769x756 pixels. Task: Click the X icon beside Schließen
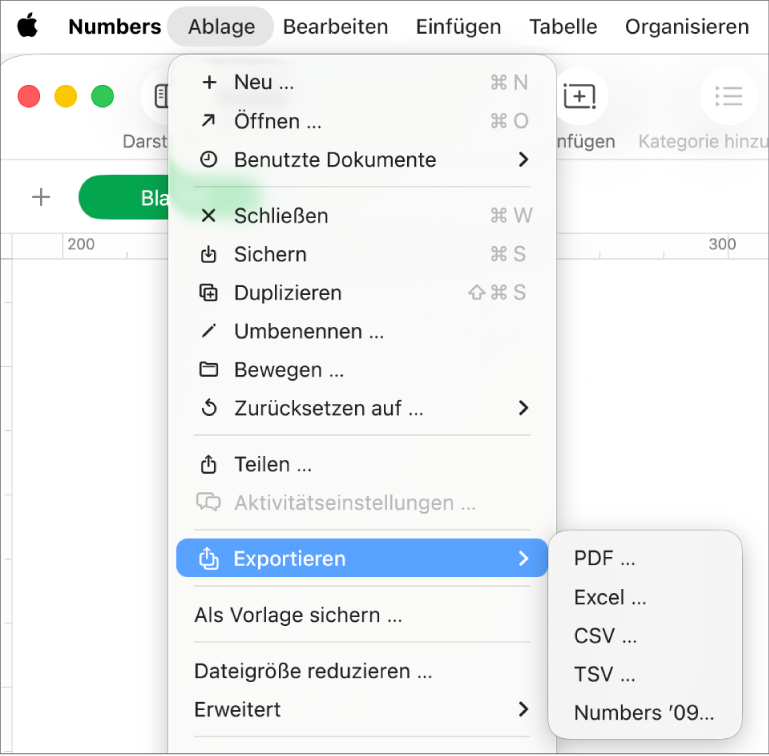click(x=208, y=215)
